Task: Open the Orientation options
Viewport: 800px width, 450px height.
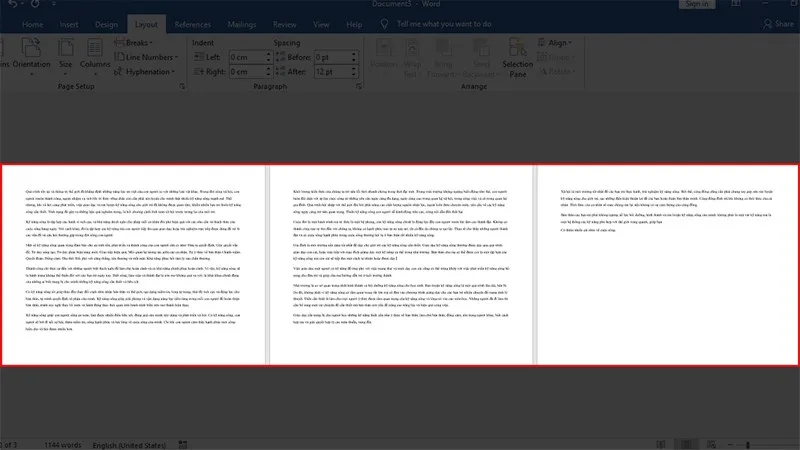Action: 31,56
